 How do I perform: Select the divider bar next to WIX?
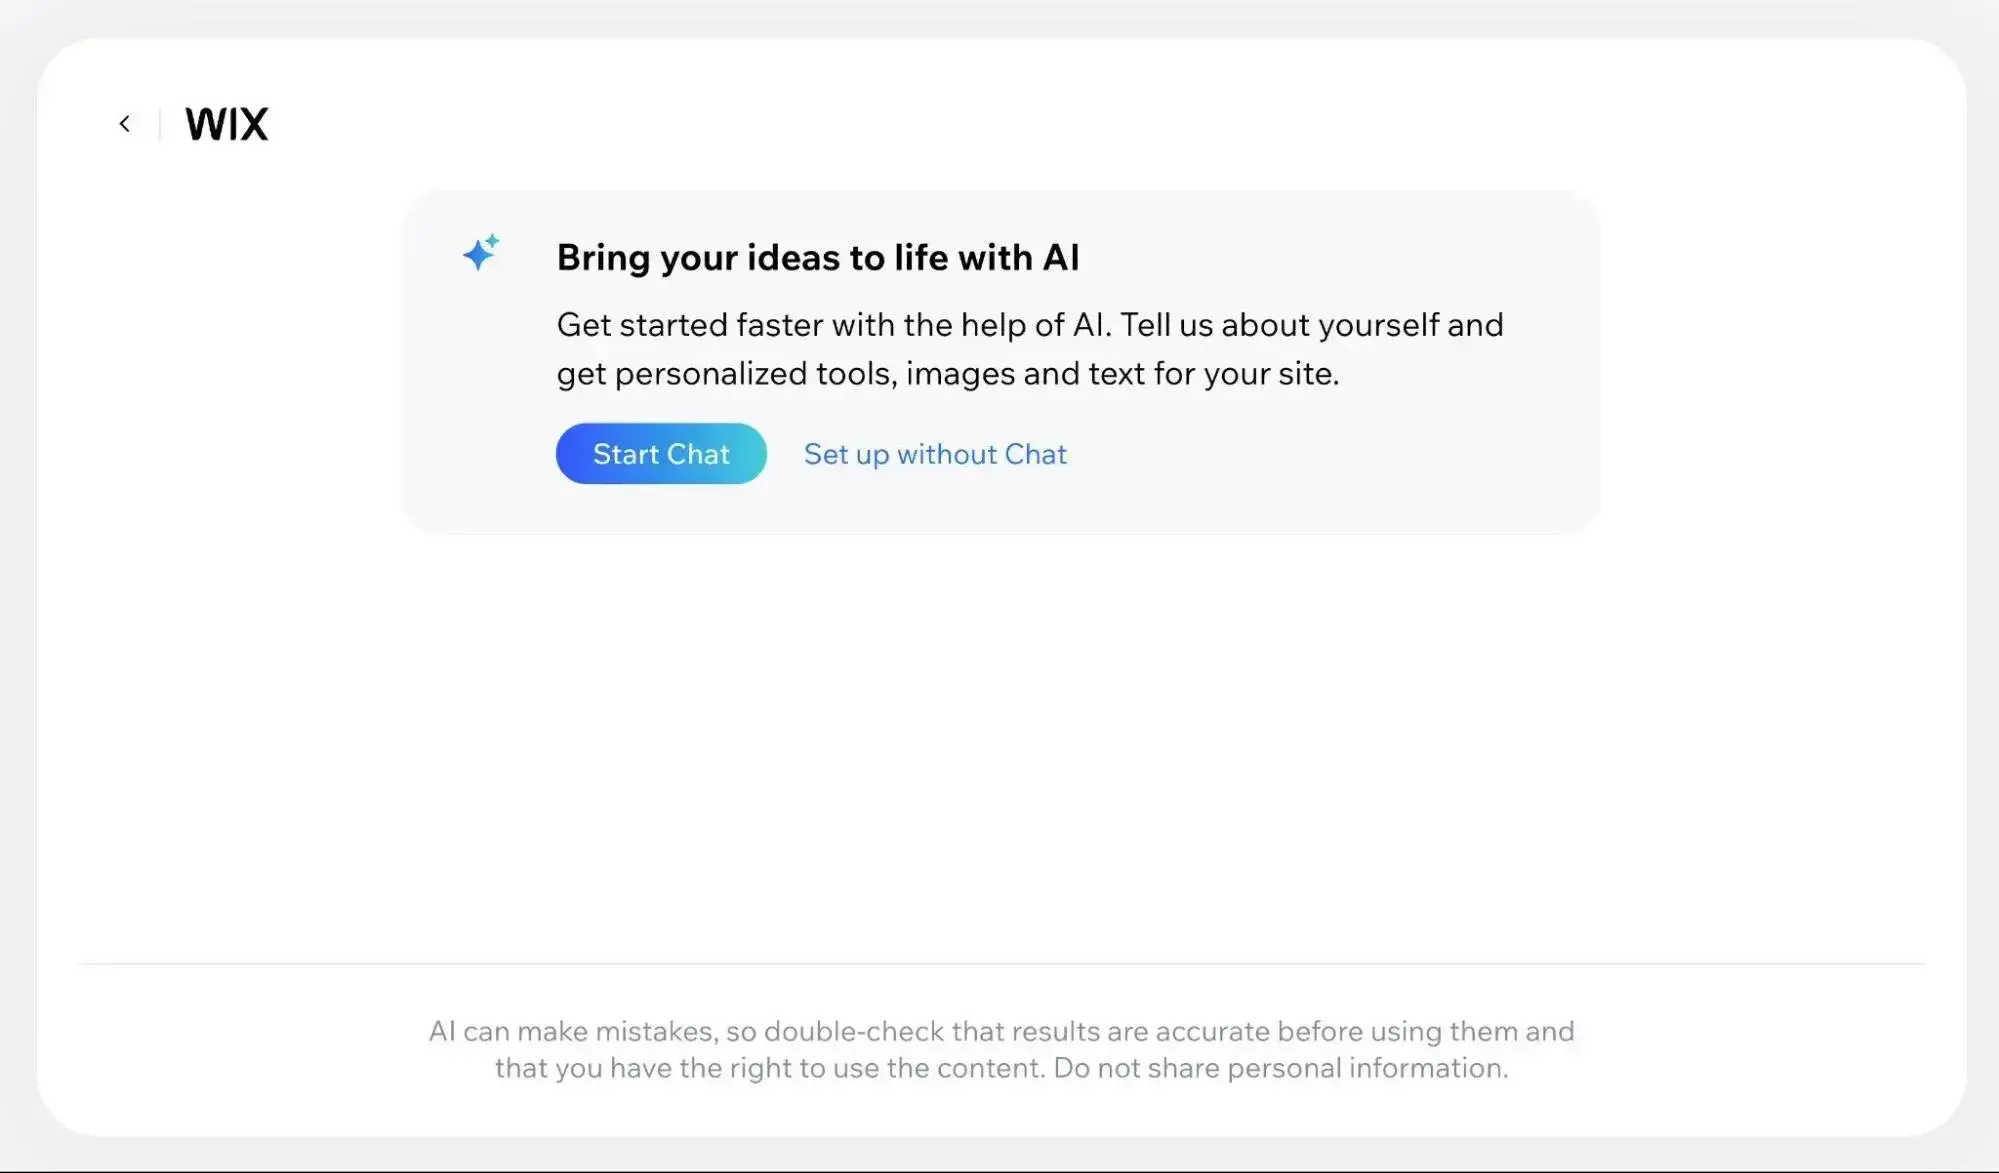tap(160, 123)
